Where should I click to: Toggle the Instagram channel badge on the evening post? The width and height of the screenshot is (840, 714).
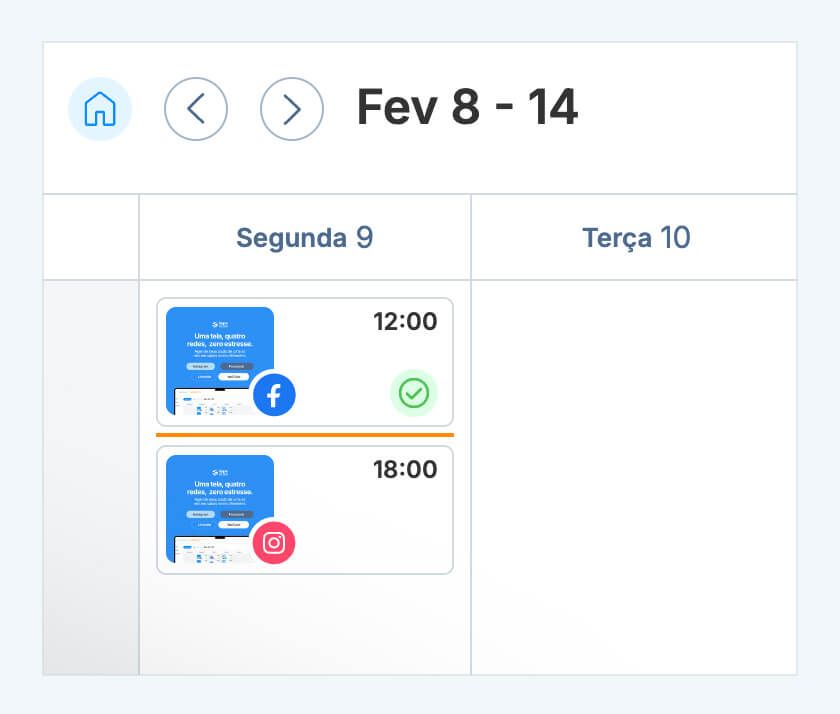pyautogui.click(x=274, y=543)
